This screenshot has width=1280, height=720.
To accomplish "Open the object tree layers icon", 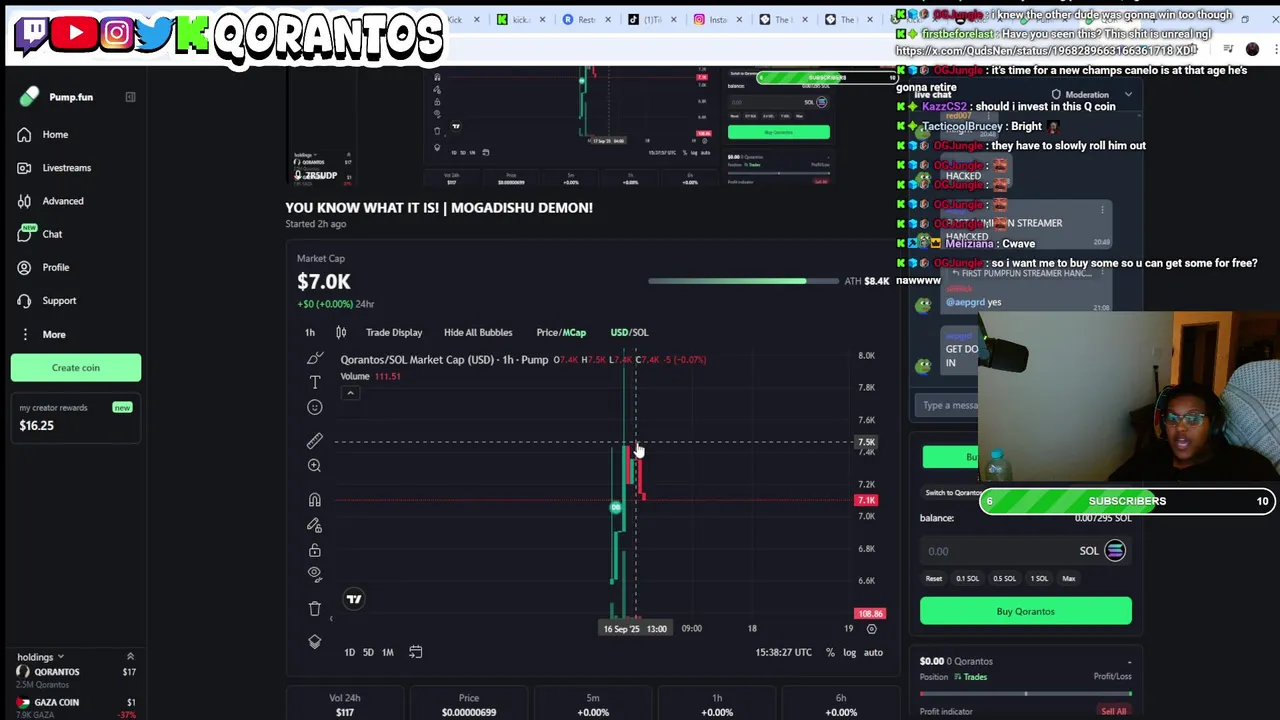I will [x=314, y=641].
